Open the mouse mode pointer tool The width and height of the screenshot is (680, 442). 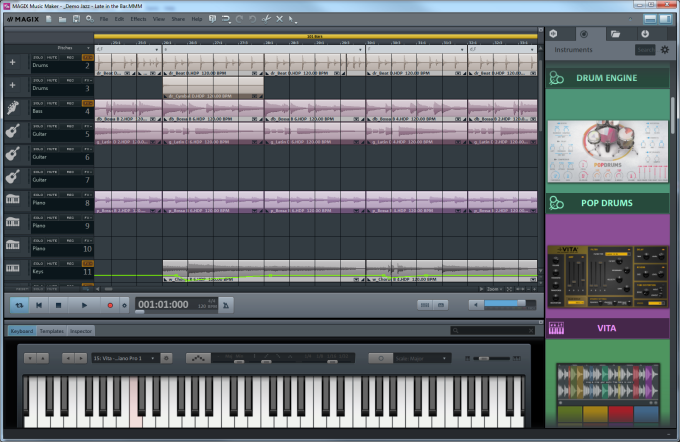point(292,20)
